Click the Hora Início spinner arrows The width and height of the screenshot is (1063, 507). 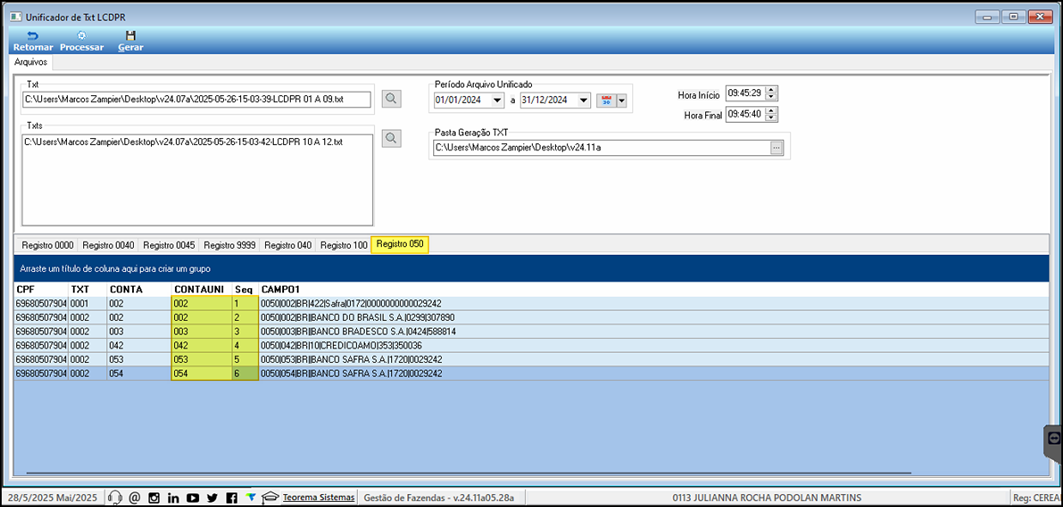pyautogui.click(x=772, y=93)
